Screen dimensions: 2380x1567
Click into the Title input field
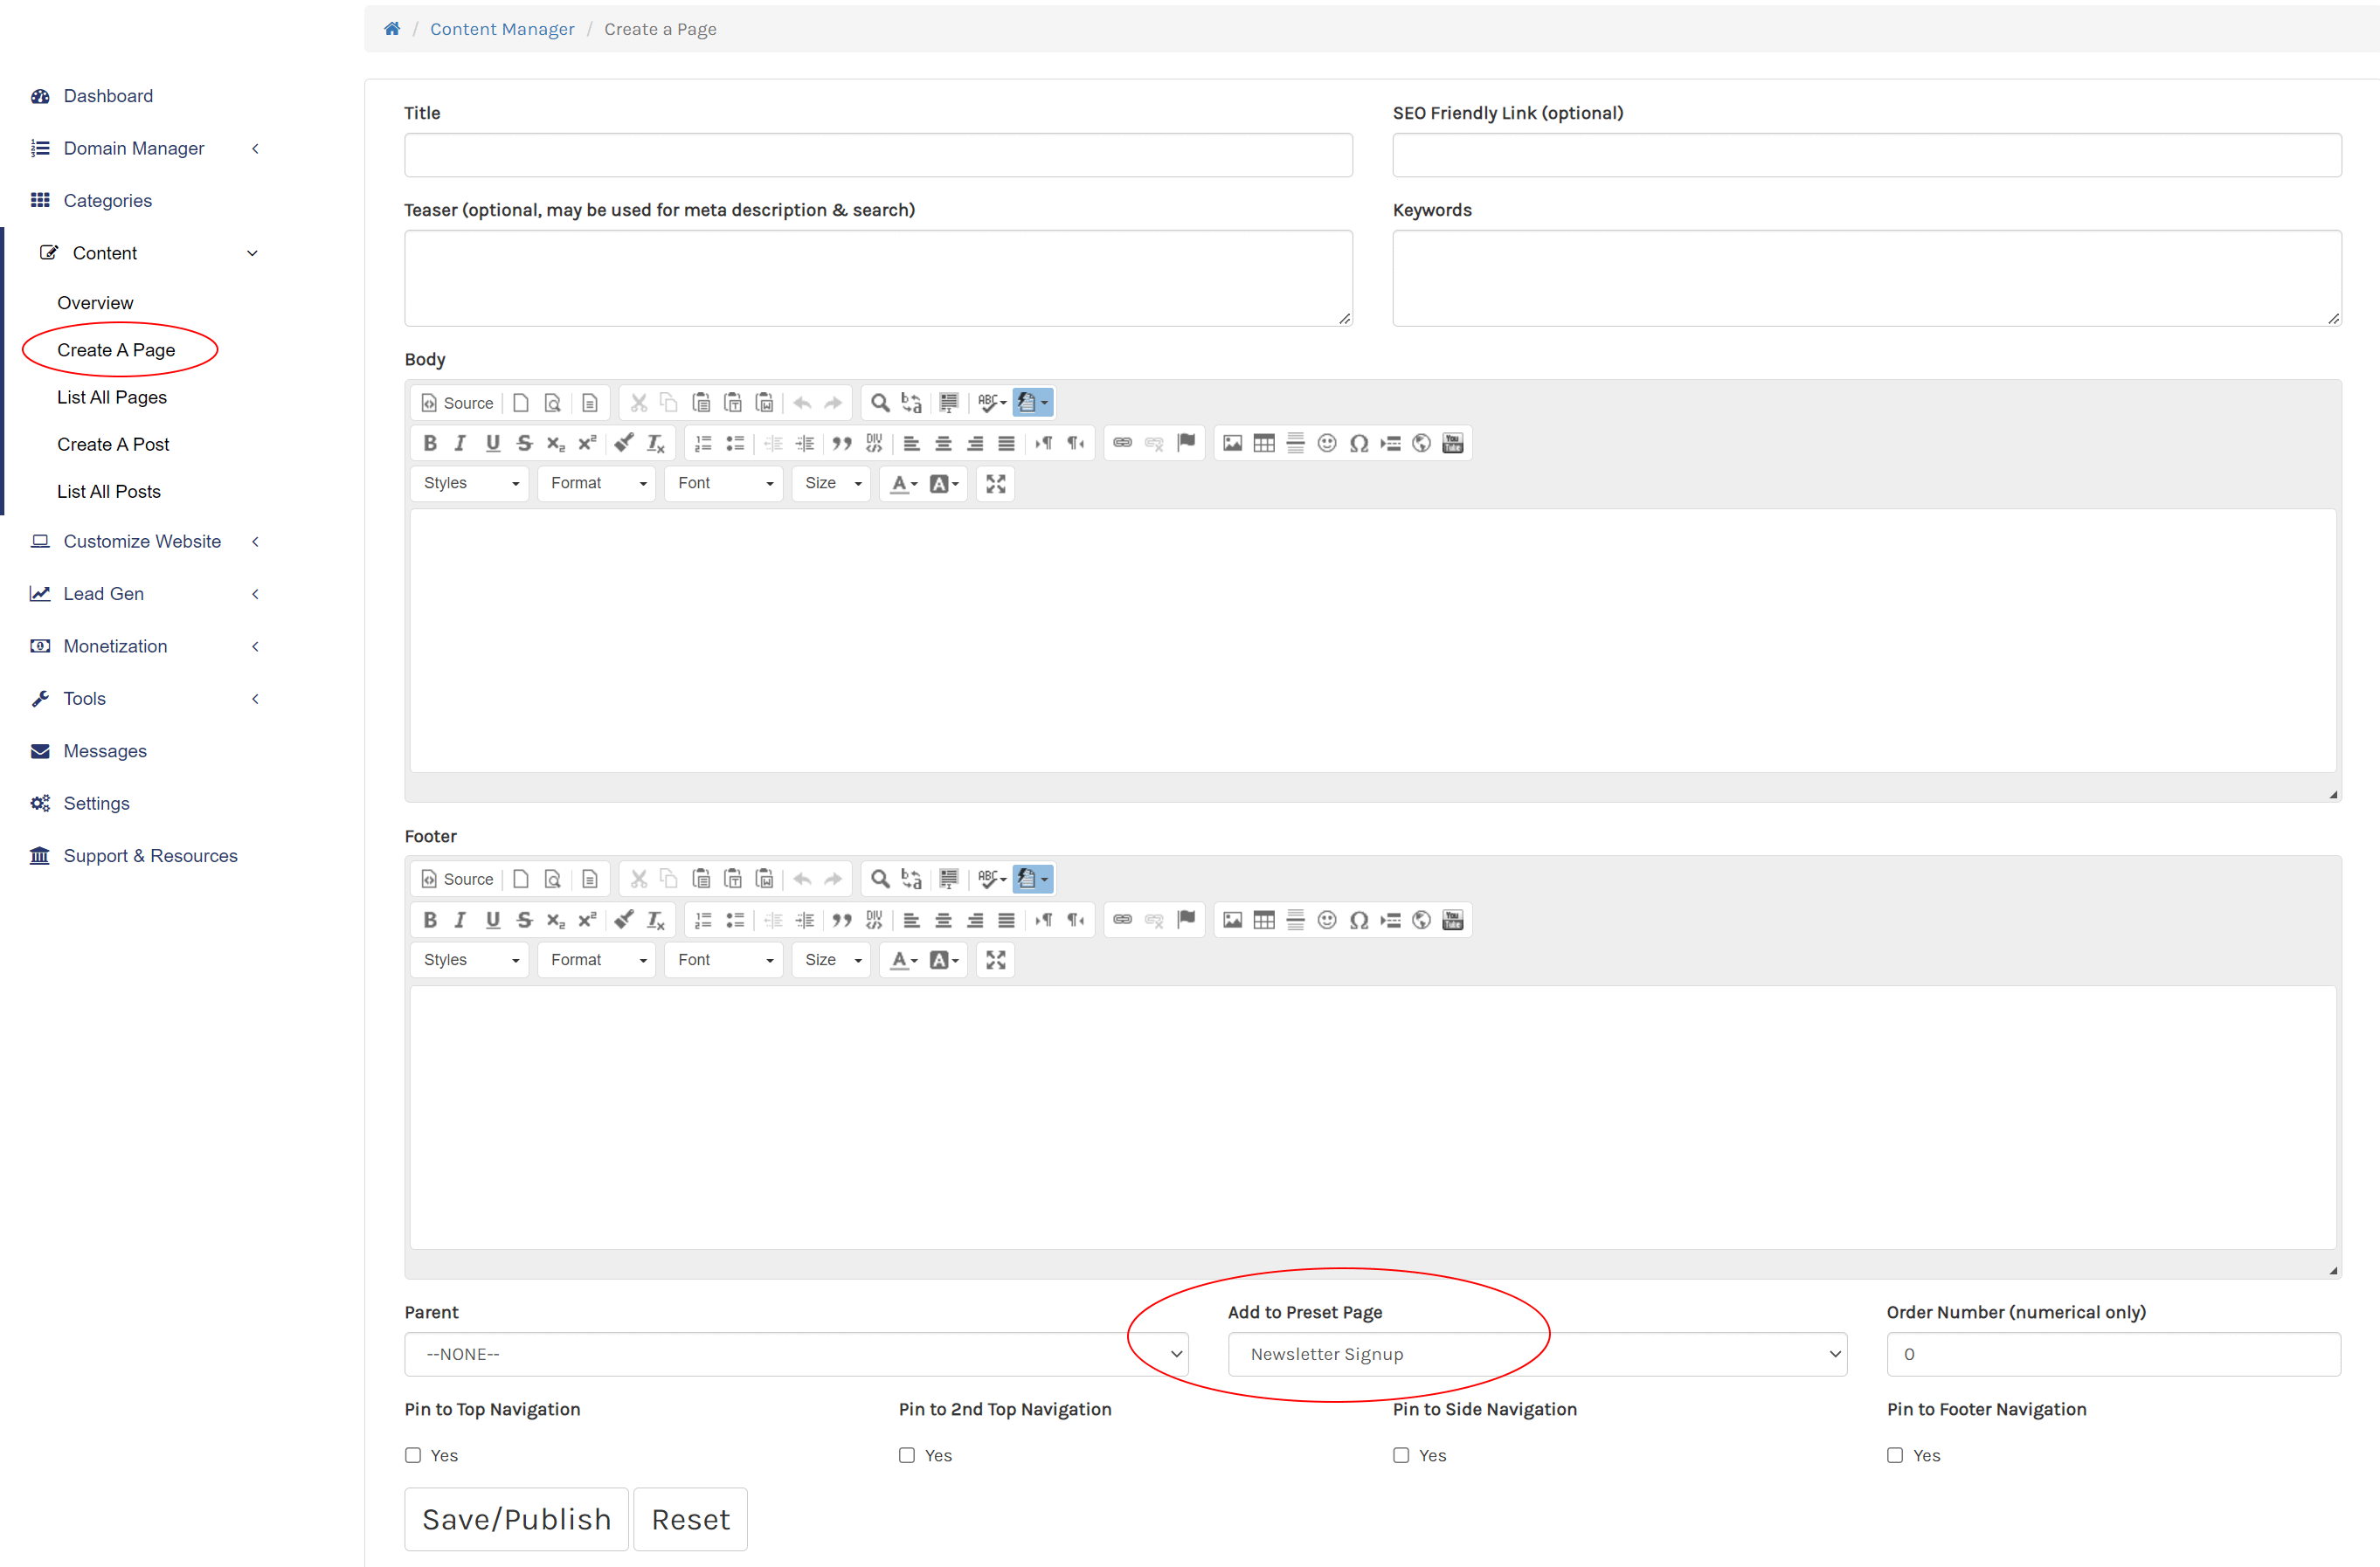click(878, 155)
